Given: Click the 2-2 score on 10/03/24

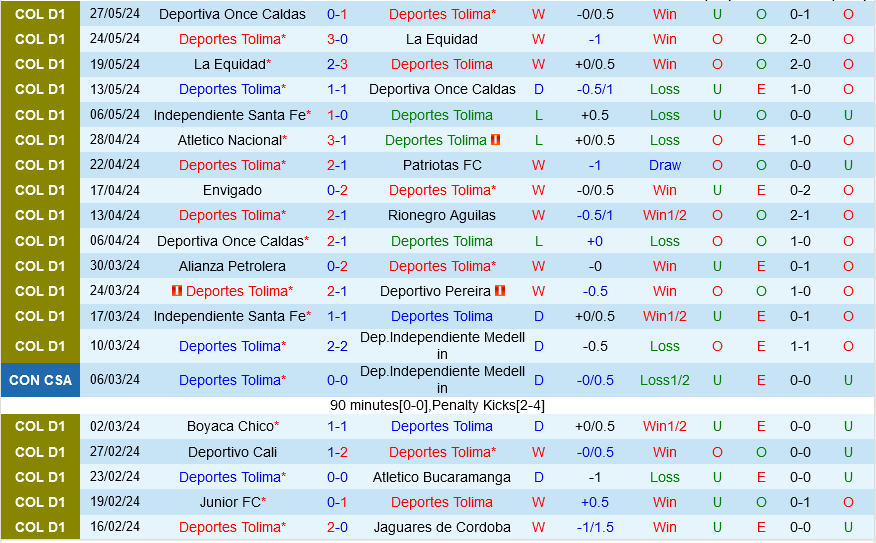Looking at the screenshot, I should coord(337,346).
